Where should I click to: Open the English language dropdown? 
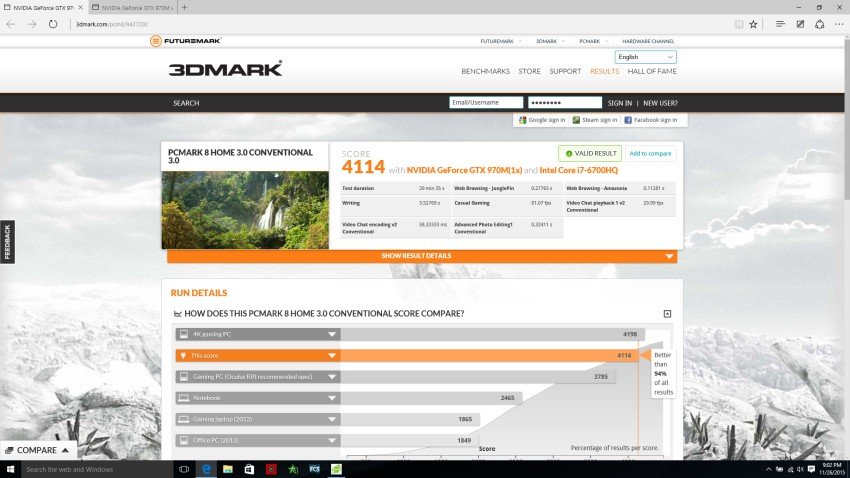(x=645, y=57)
